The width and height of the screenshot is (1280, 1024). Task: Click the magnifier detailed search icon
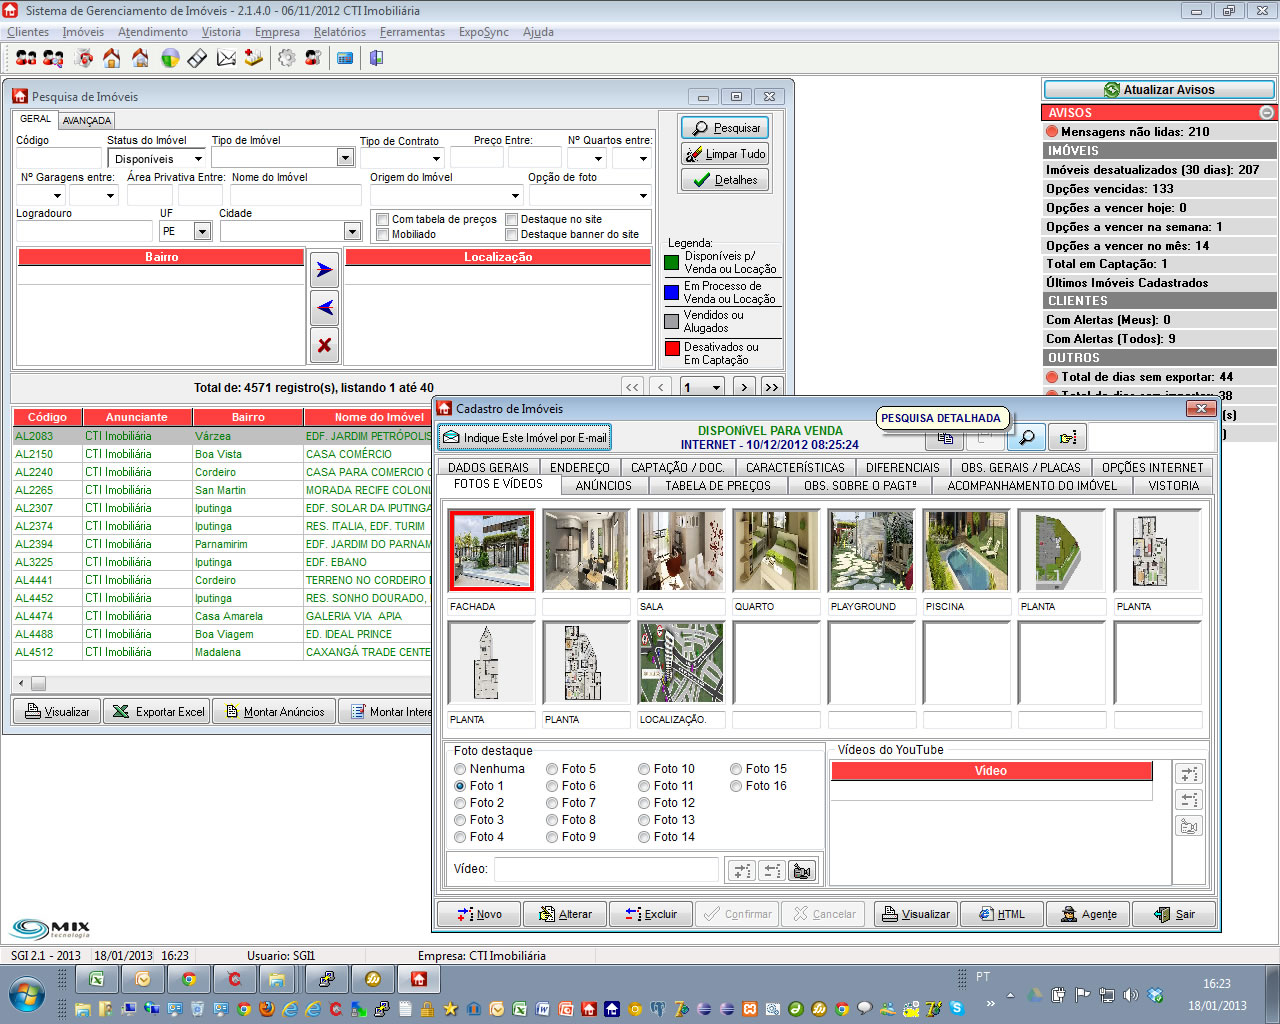tap(1026, 437)
